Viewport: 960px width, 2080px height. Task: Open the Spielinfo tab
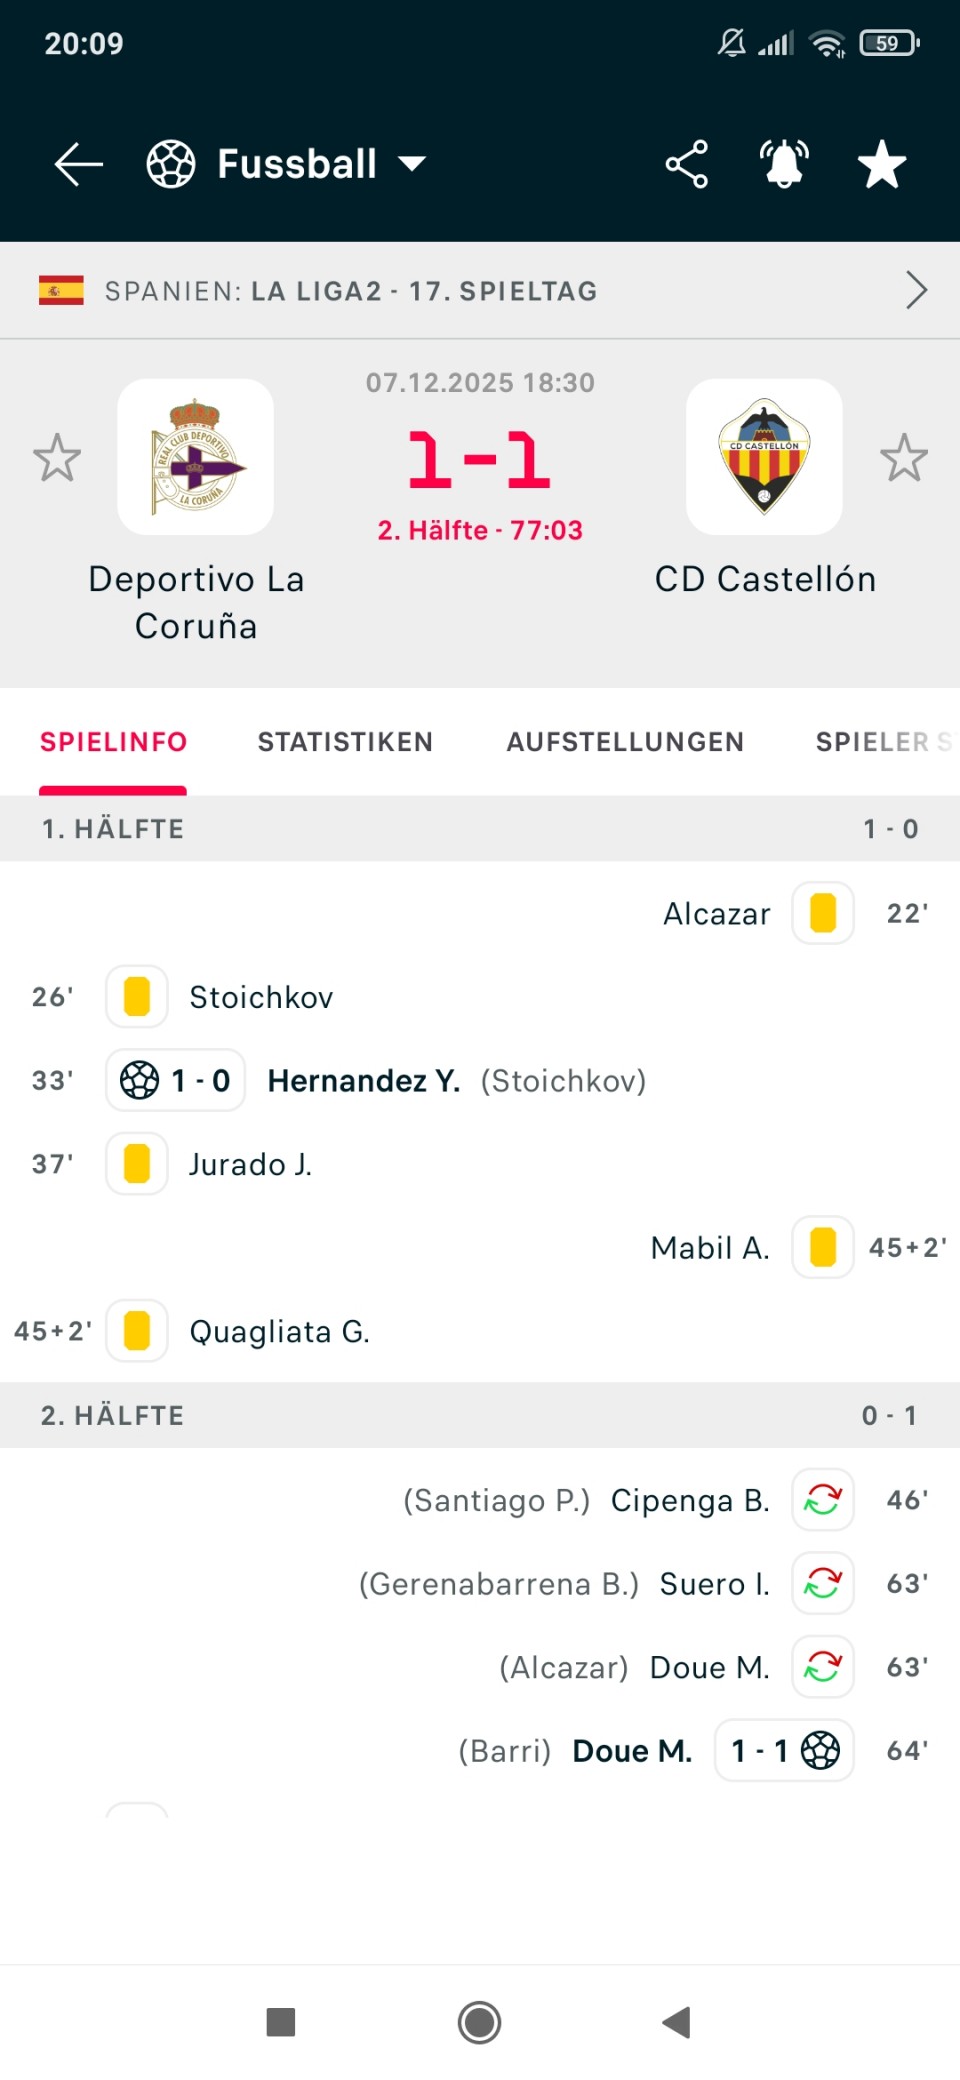(x=113, y=742)
